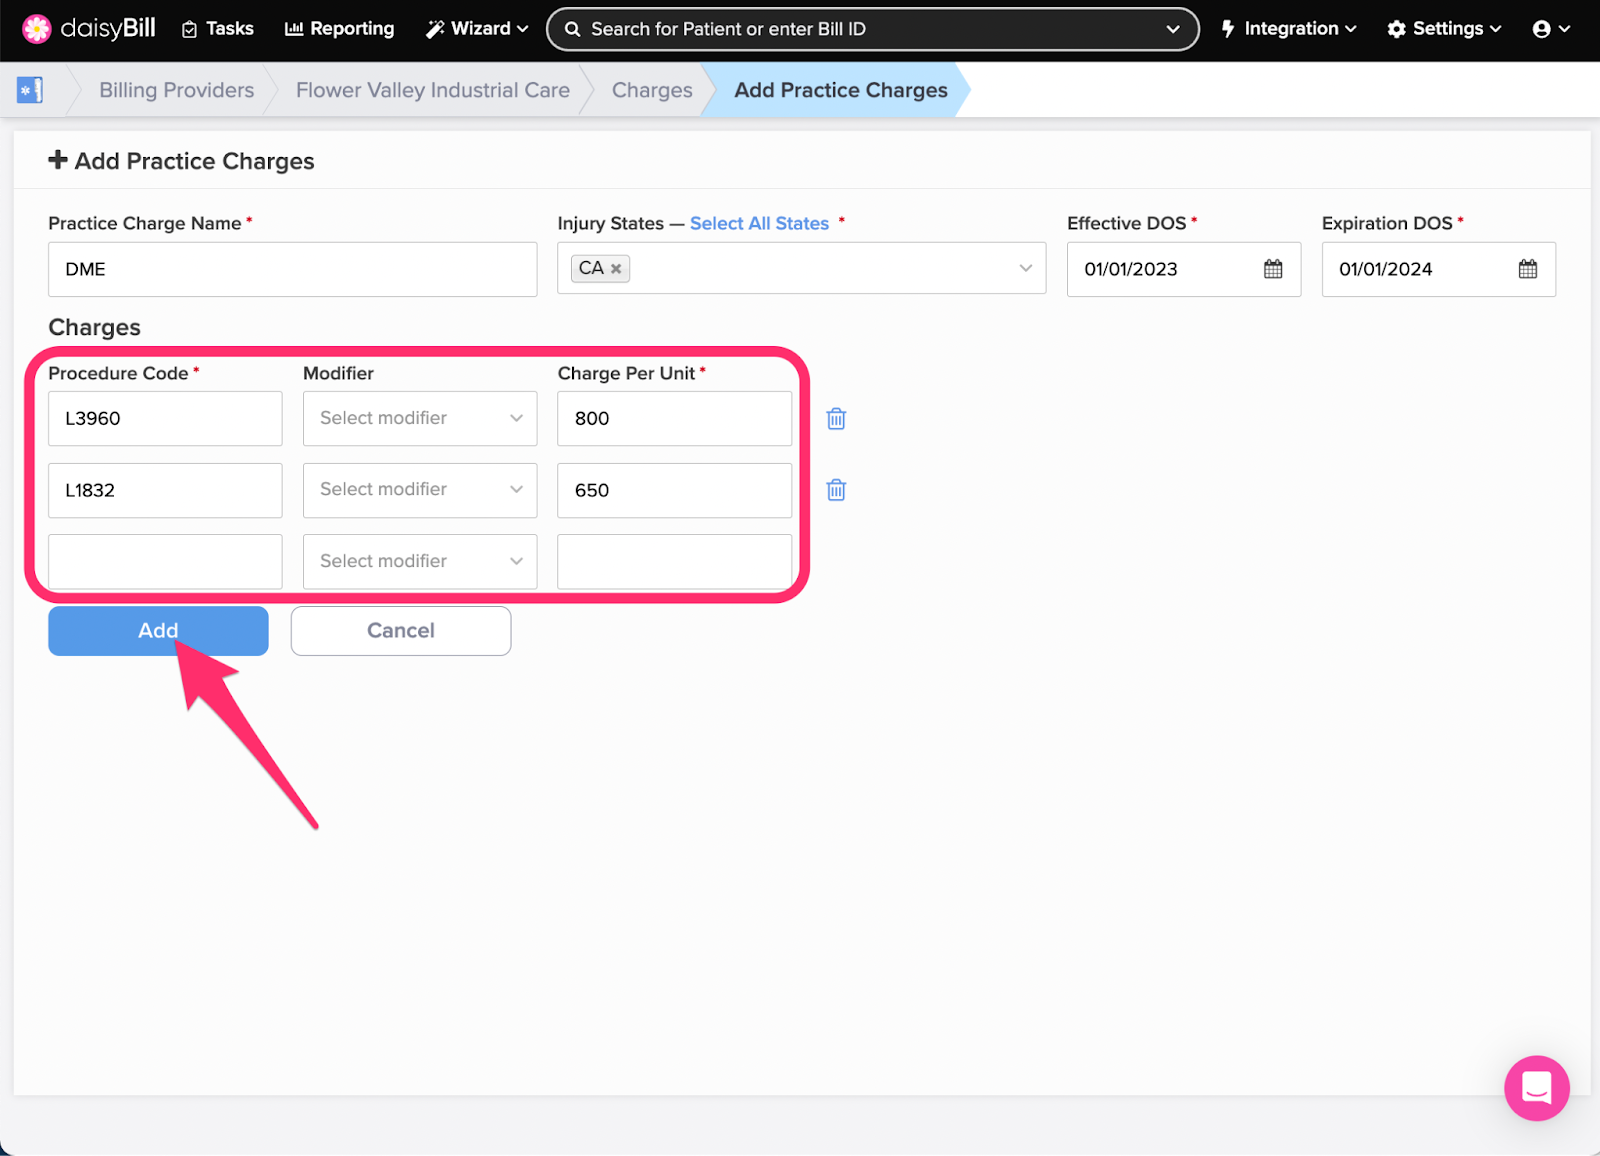The height and width of the screenshot is (1156, 1600).
Task: Click procedure code field containing L1832
Action: [165, 490]
